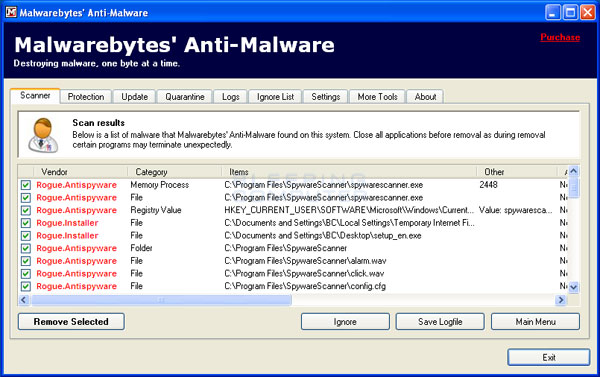Uncheck the setup_en.exe row checkbox
Image resolution: width=600 pixels, height=377 pixels.
point(26,236)
